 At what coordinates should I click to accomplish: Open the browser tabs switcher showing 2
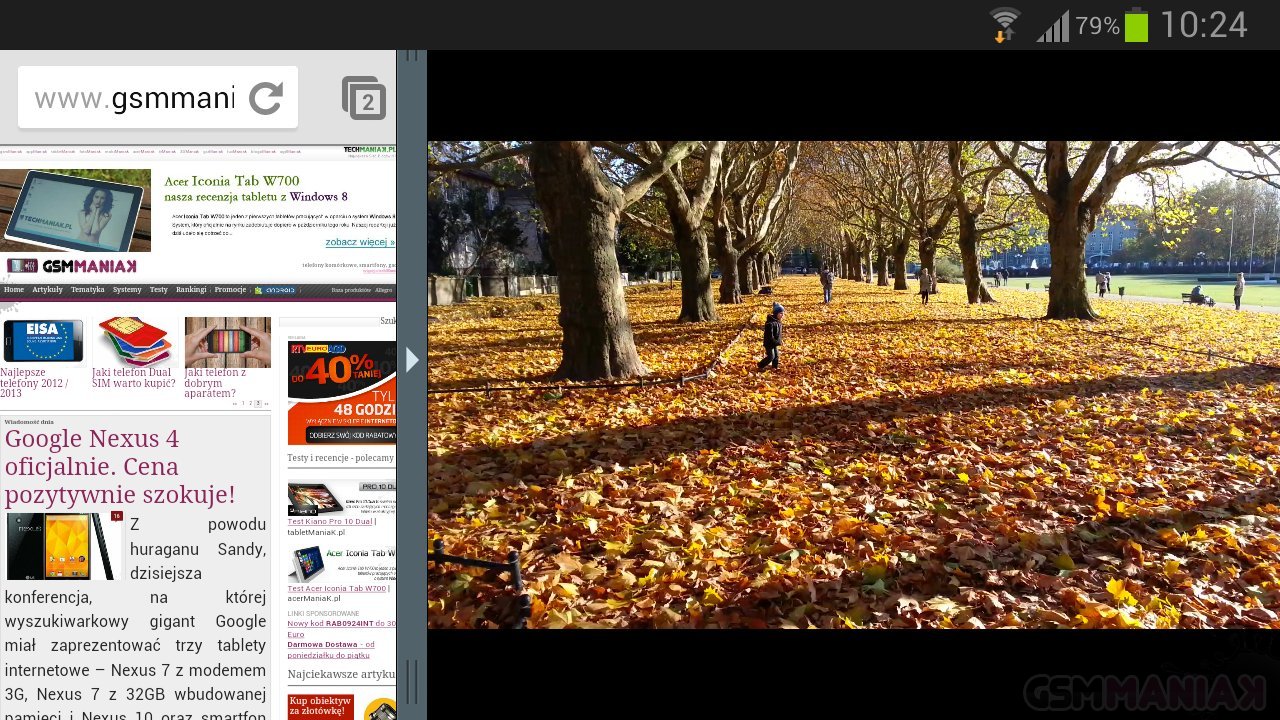point(364,99)
